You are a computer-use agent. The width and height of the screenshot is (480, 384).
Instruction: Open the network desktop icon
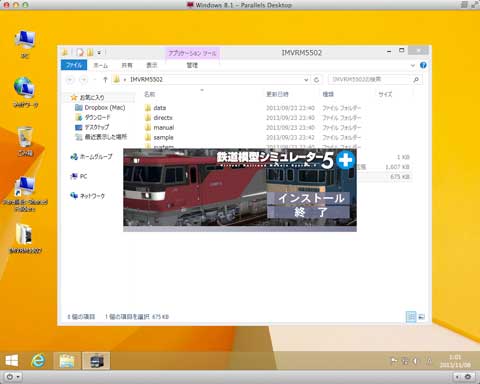(26, 92)
